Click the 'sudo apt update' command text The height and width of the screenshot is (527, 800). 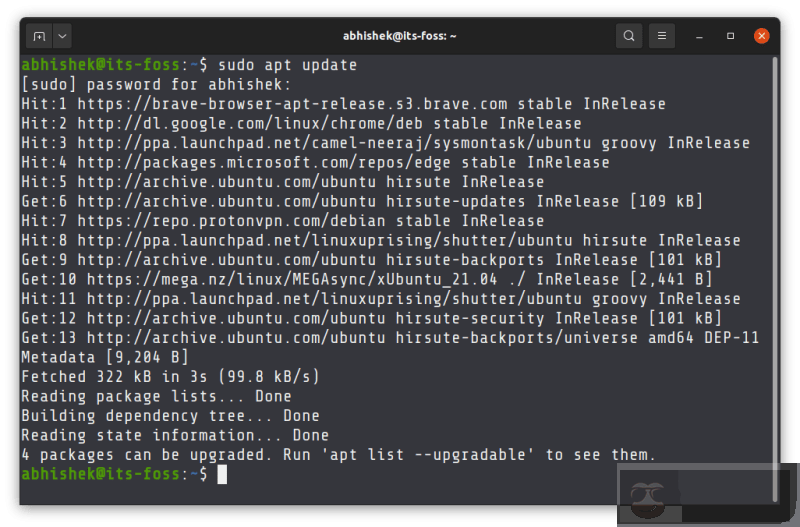pos(288,65)
